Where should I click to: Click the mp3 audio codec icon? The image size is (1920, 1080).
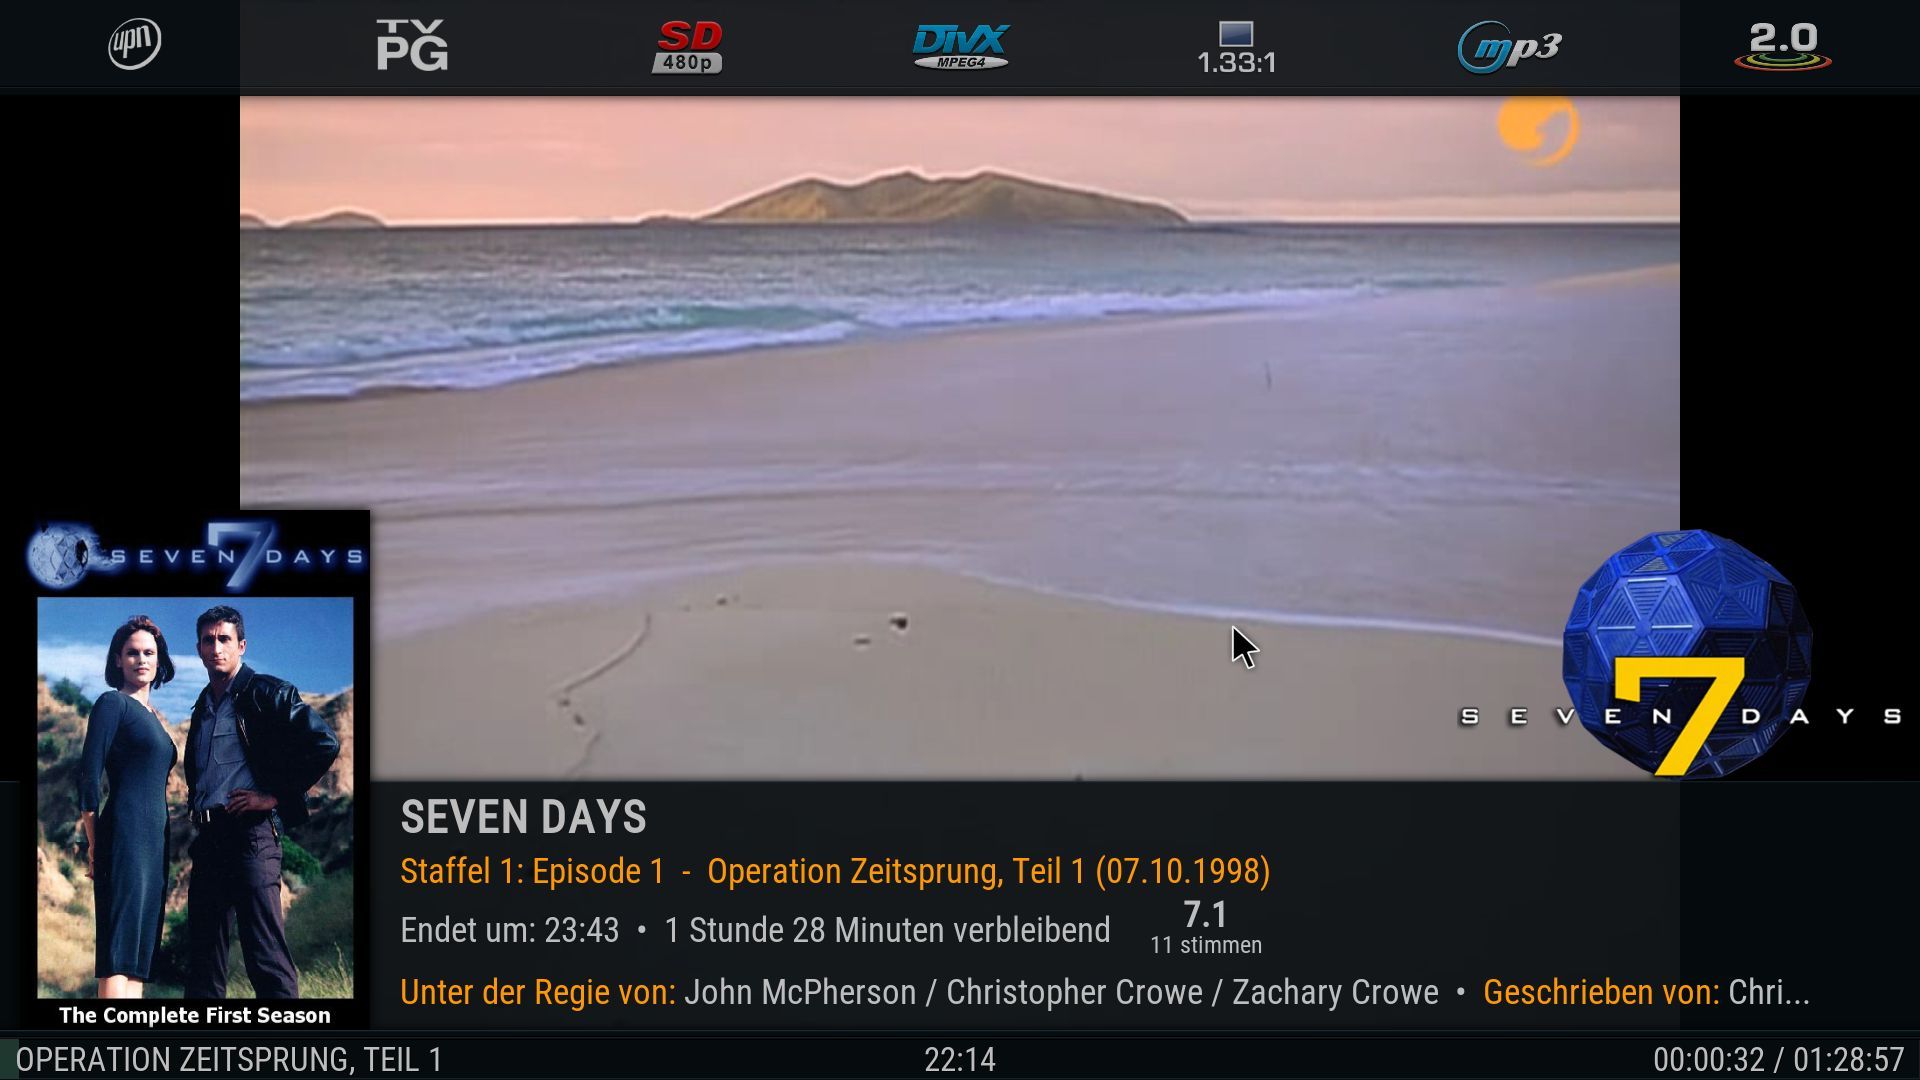click(1509, 47)
